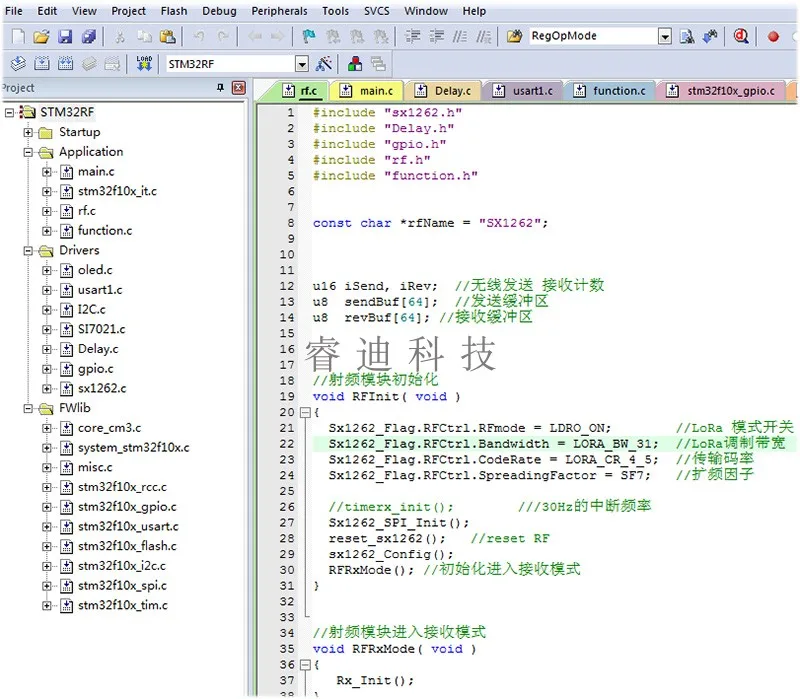Click the Build target icon
This screenshot has width=800, height=699.
[x=40, y=63]
